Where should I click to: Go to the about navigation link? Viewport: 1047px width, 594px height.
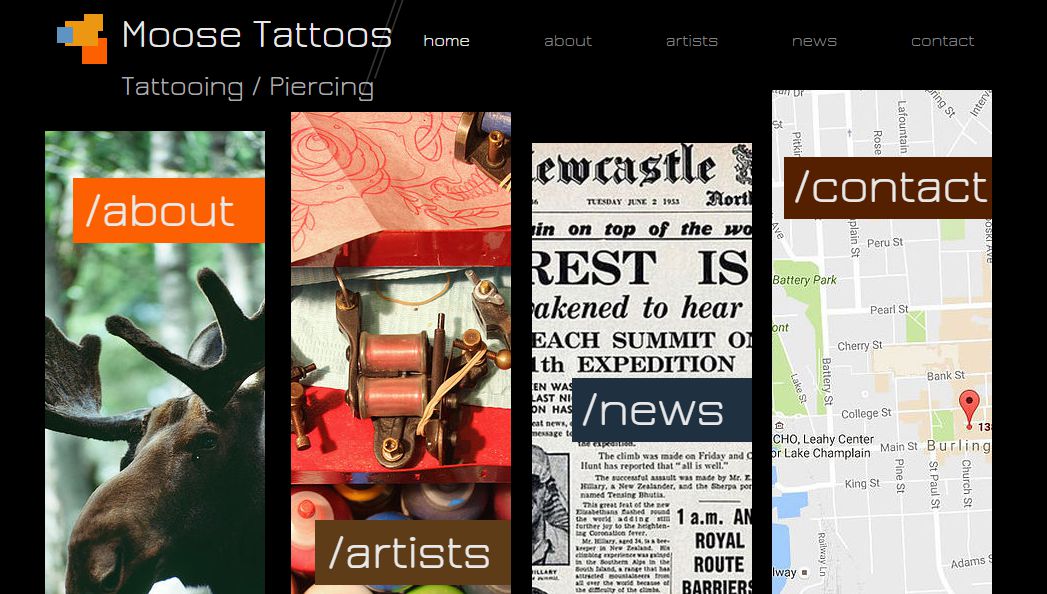click(568, 41)
